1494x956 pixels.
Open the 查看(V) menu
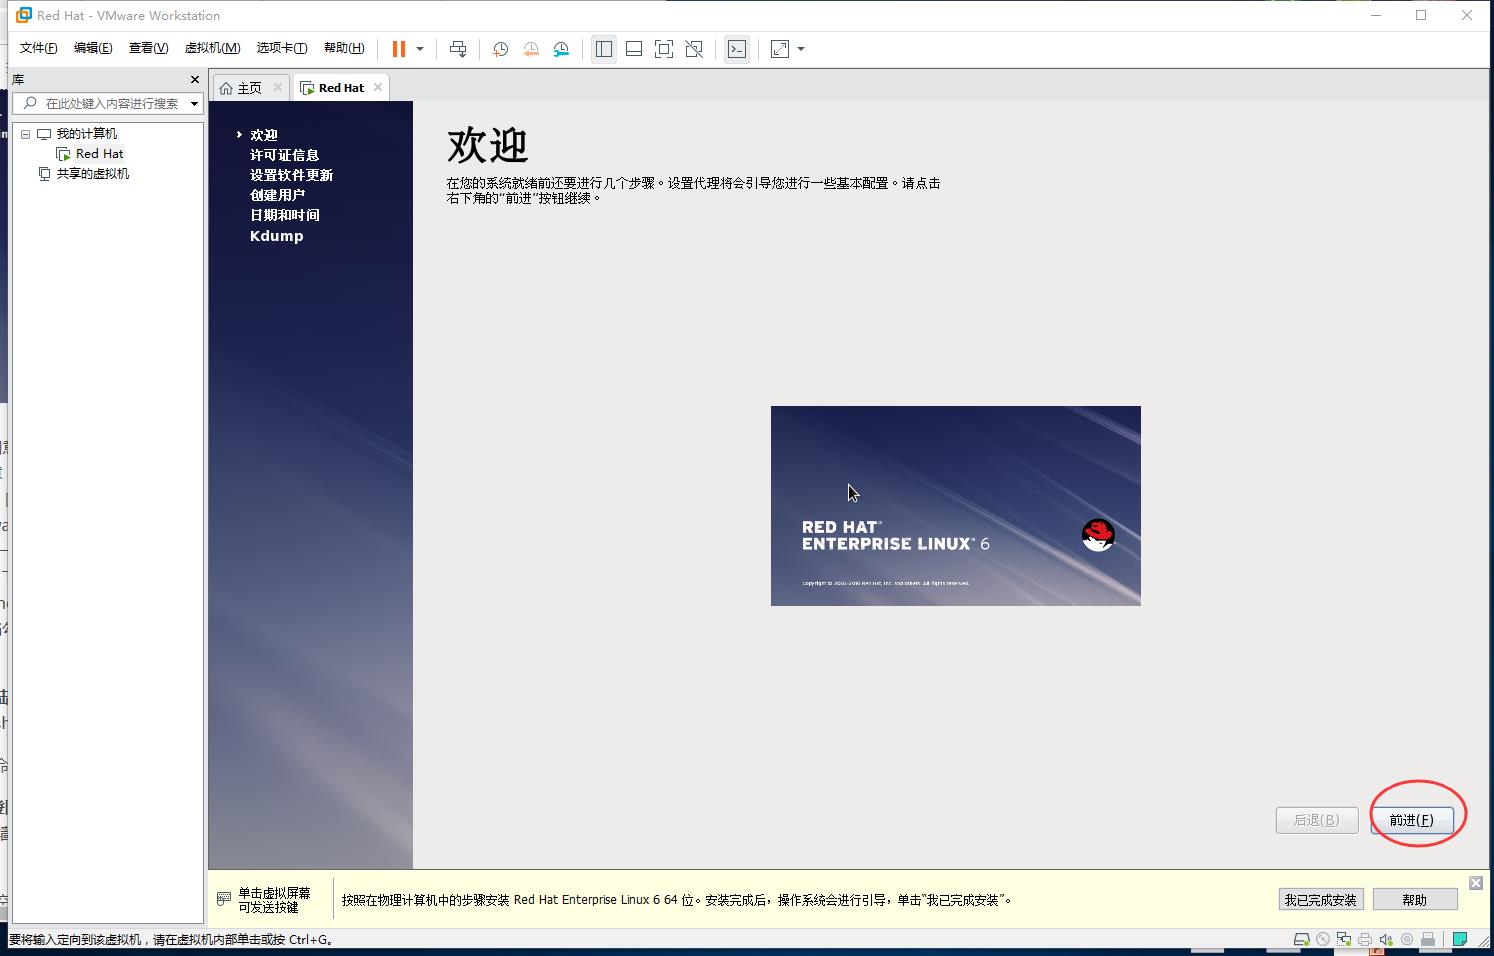148,48
